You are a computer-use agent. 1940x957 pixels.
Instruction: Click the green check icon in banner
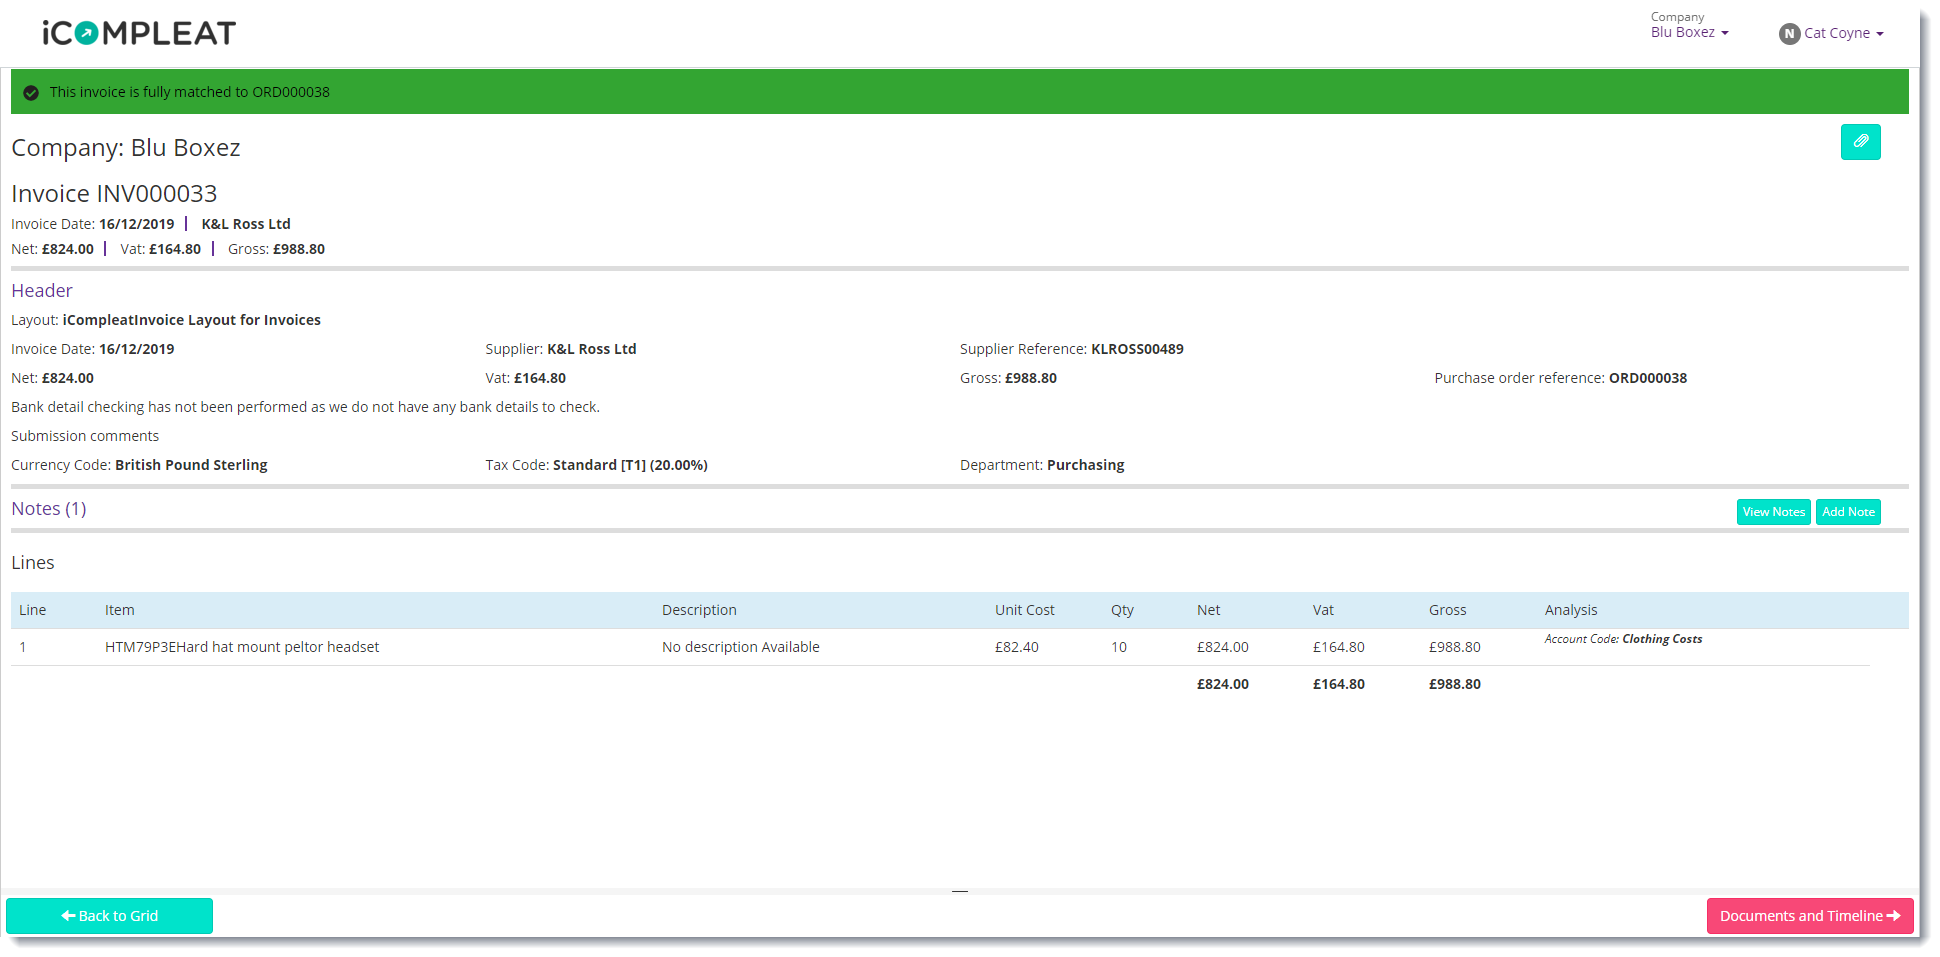31,92
